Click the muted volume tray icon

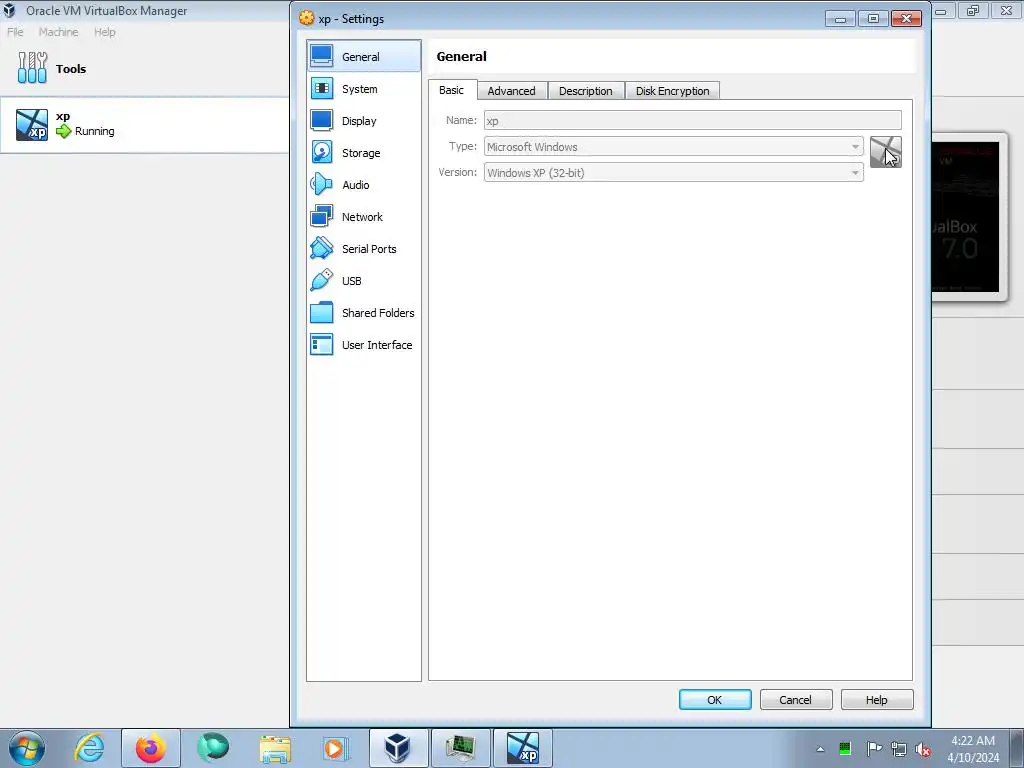tap(923, 749)
